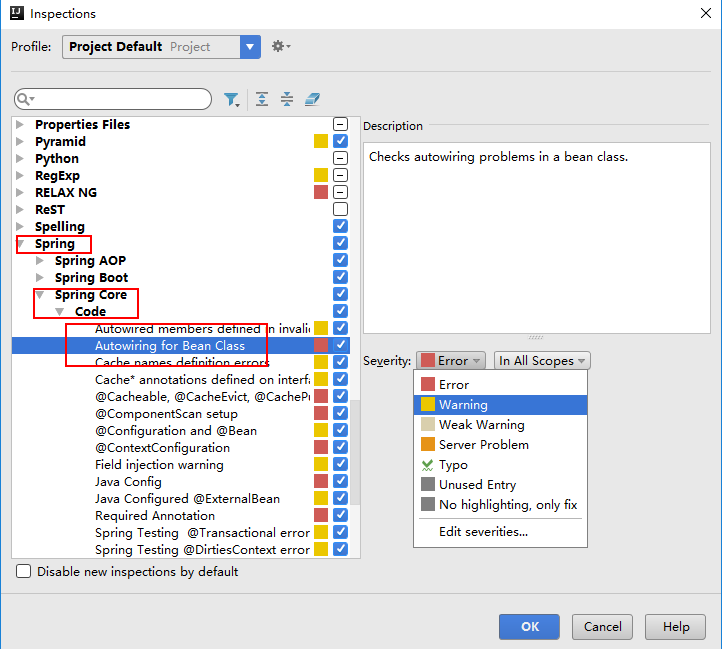Choose Server Problem severity option
The width and height of the screenshot is (722, 649).
tap(500, 445)
